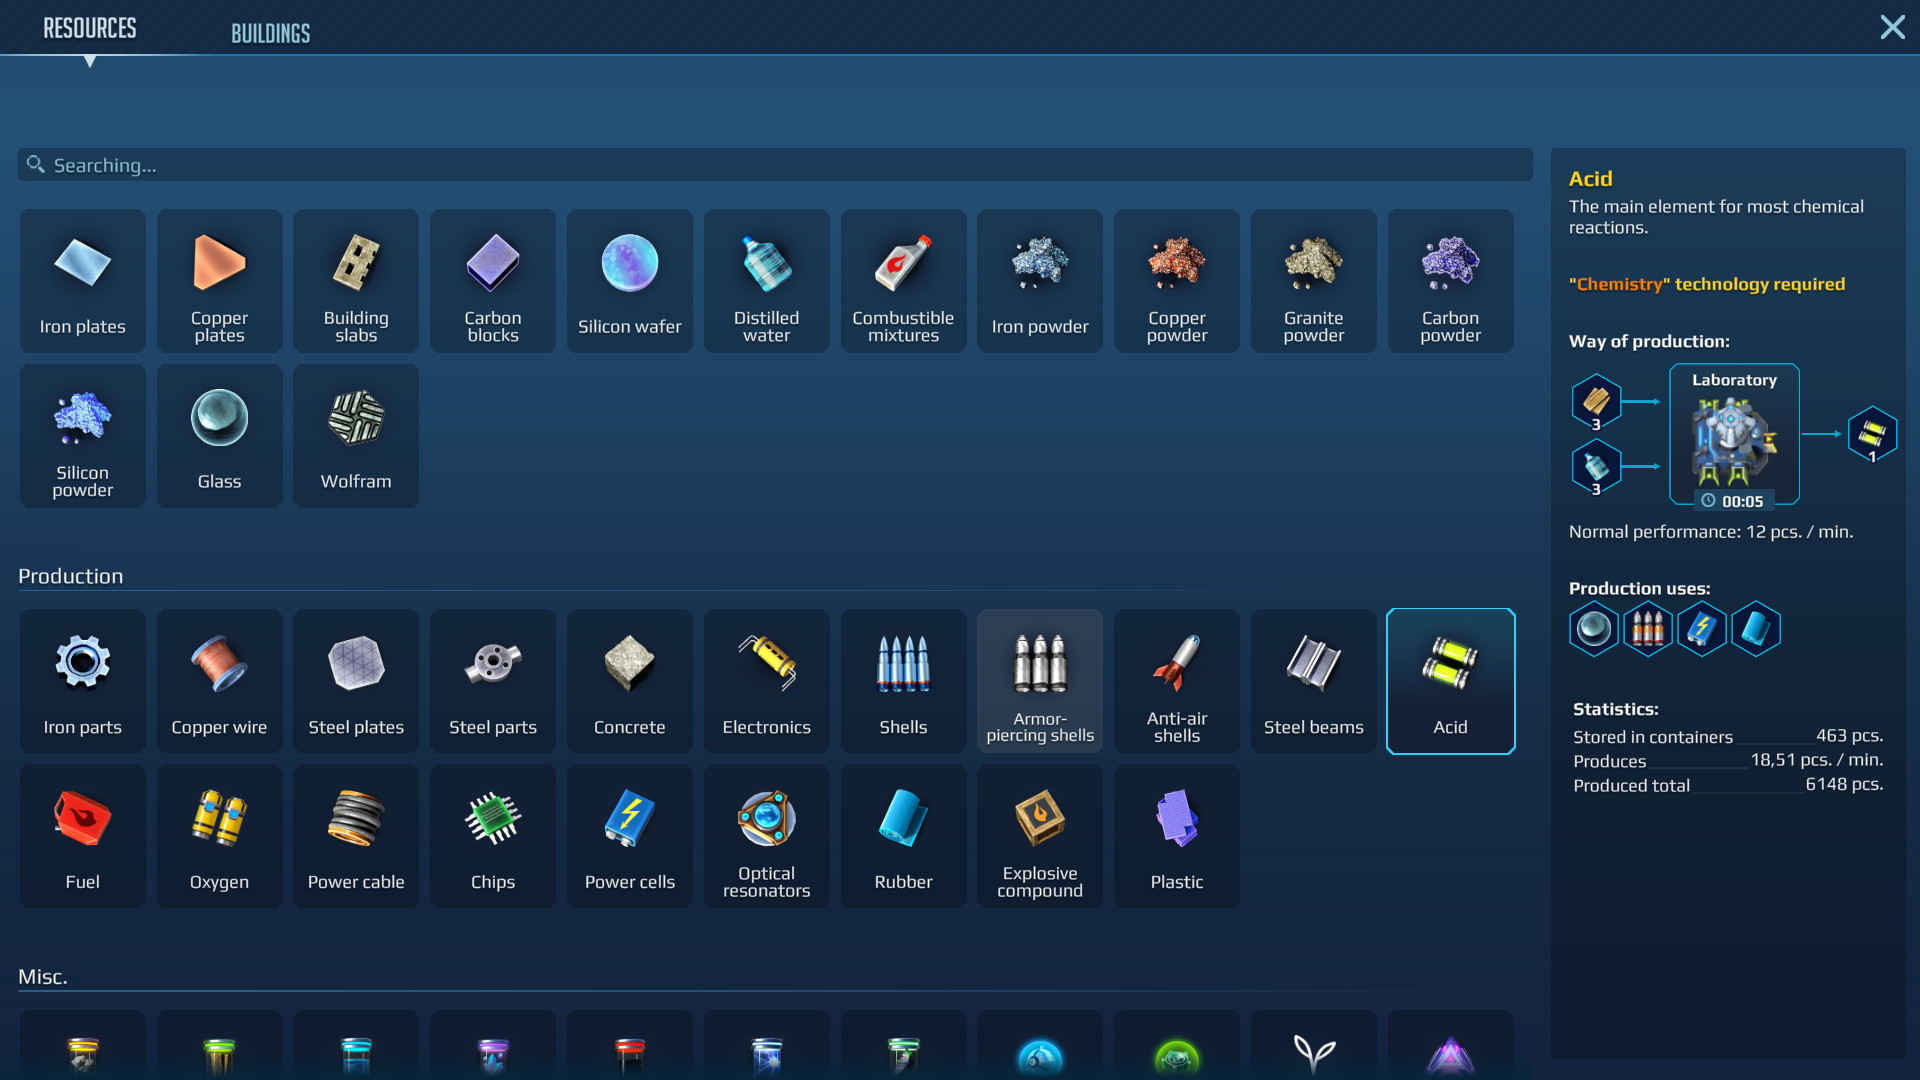1920x1080 pixels.
Task: Open the Copper wire production item
Action: [219, 681]
